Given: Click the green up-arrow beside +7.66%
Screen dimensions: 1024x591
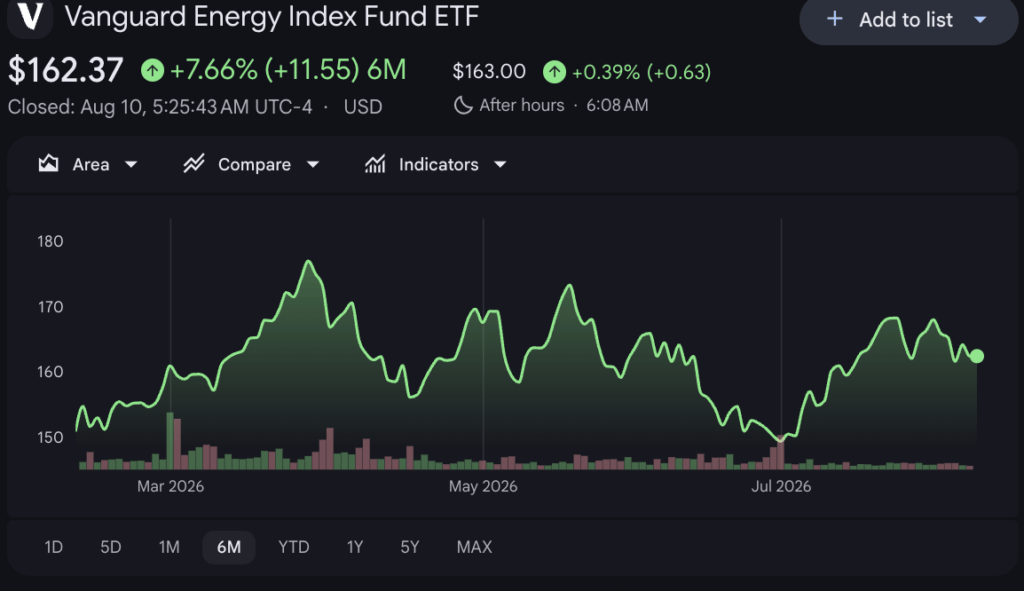Looking at the screenshot, I should pos(152,70).
